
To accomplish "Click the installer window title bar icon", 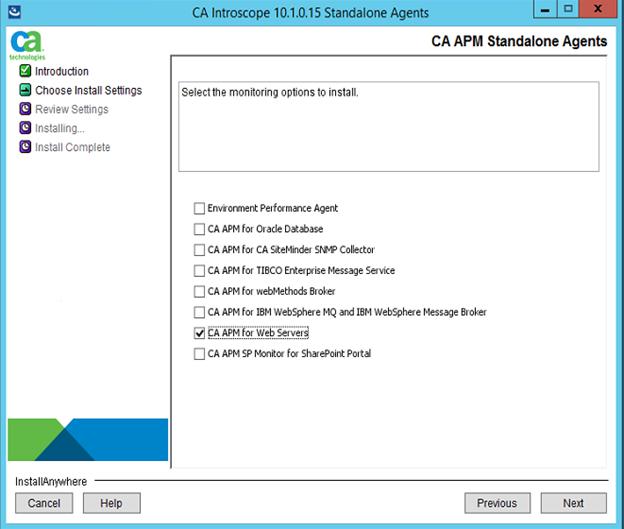I will (x=14, y=12).
